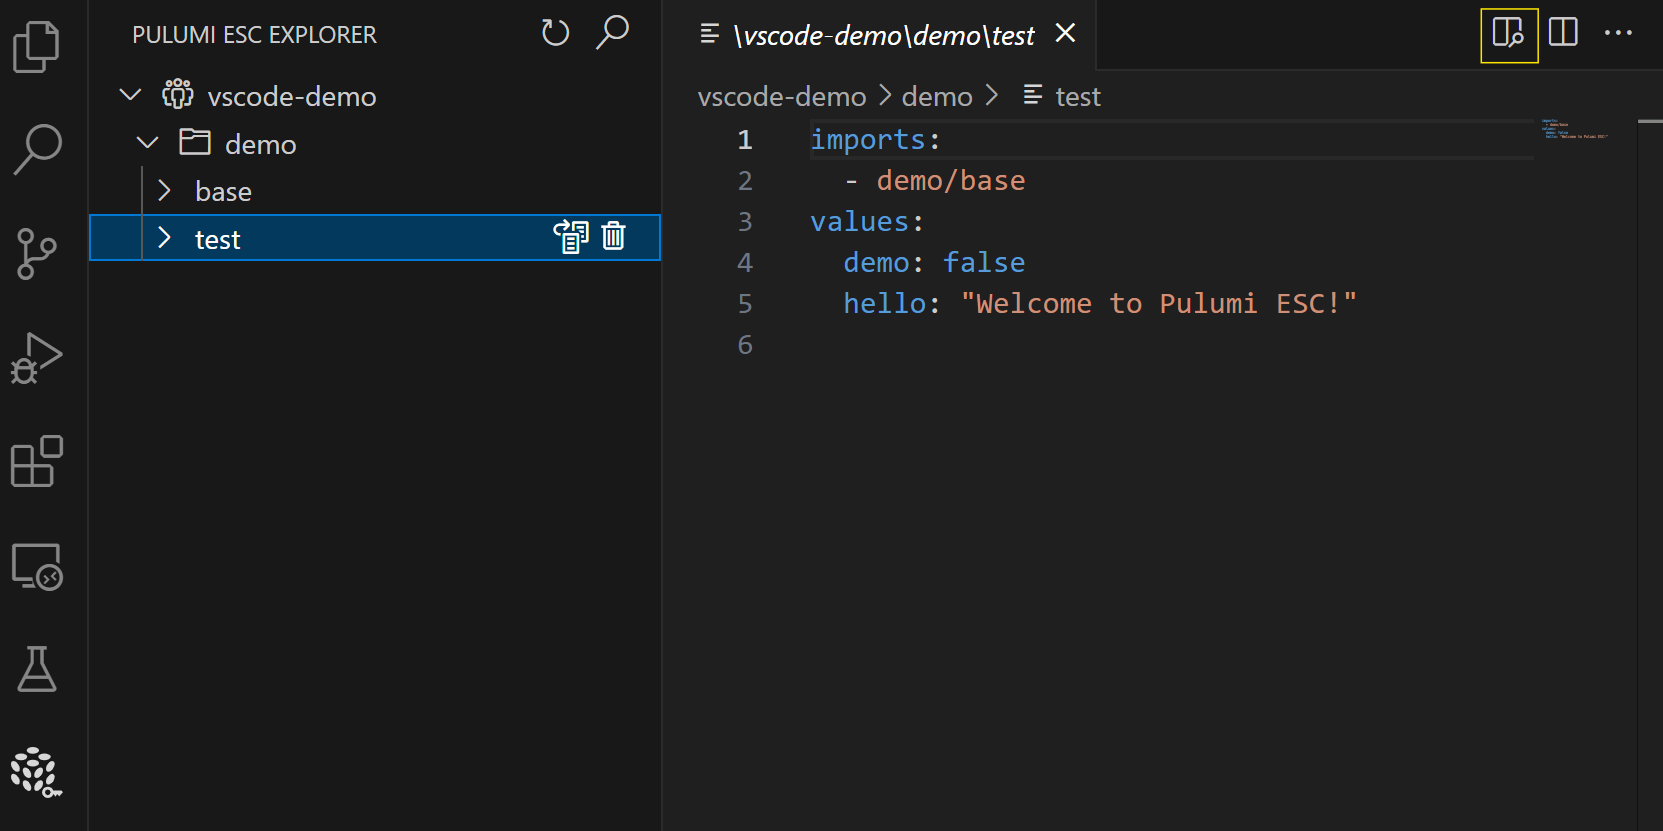Select the vscode-demo organization label

click(x=292, y=96)
